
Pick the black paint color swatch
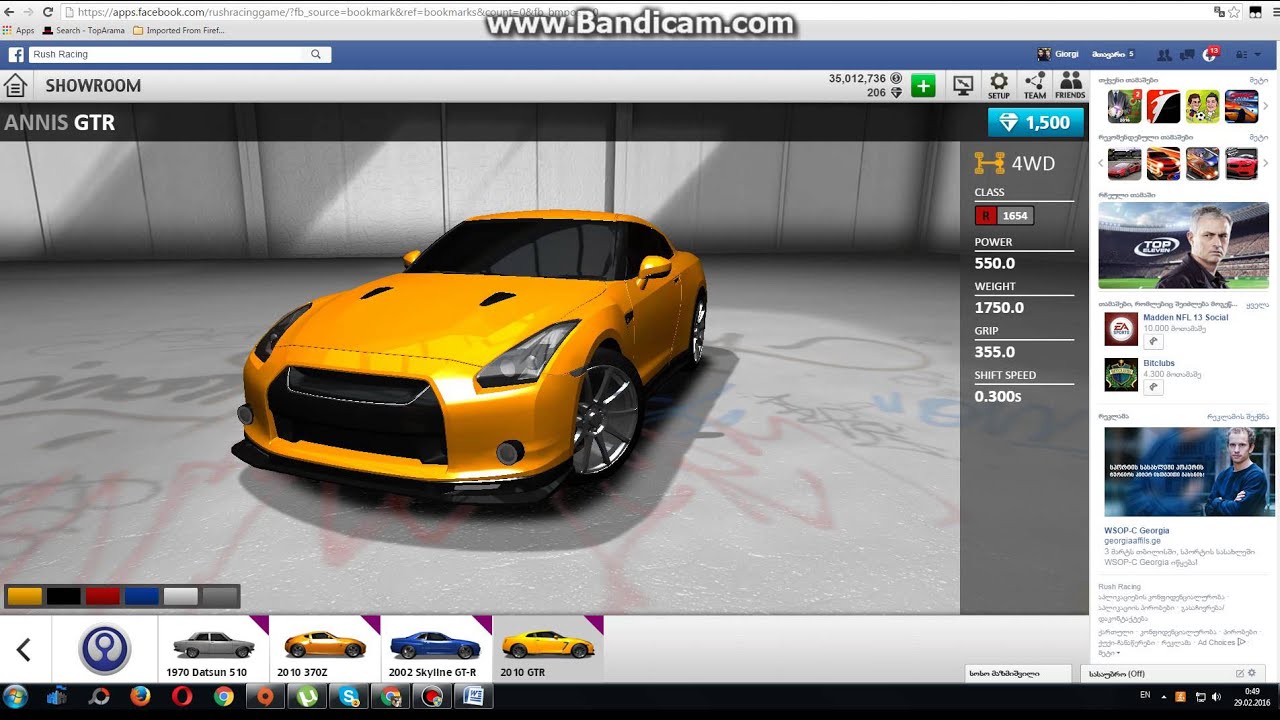[x=63, y=597]
